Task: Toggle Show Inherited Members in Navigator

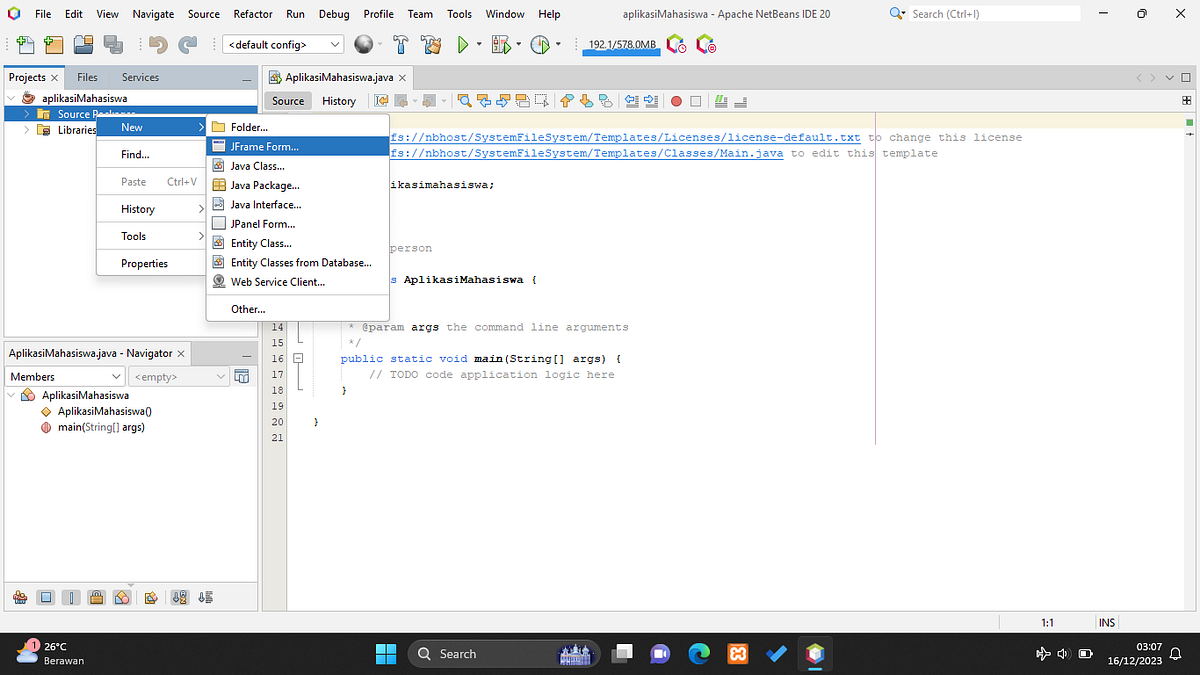Action: click(20, 597)
